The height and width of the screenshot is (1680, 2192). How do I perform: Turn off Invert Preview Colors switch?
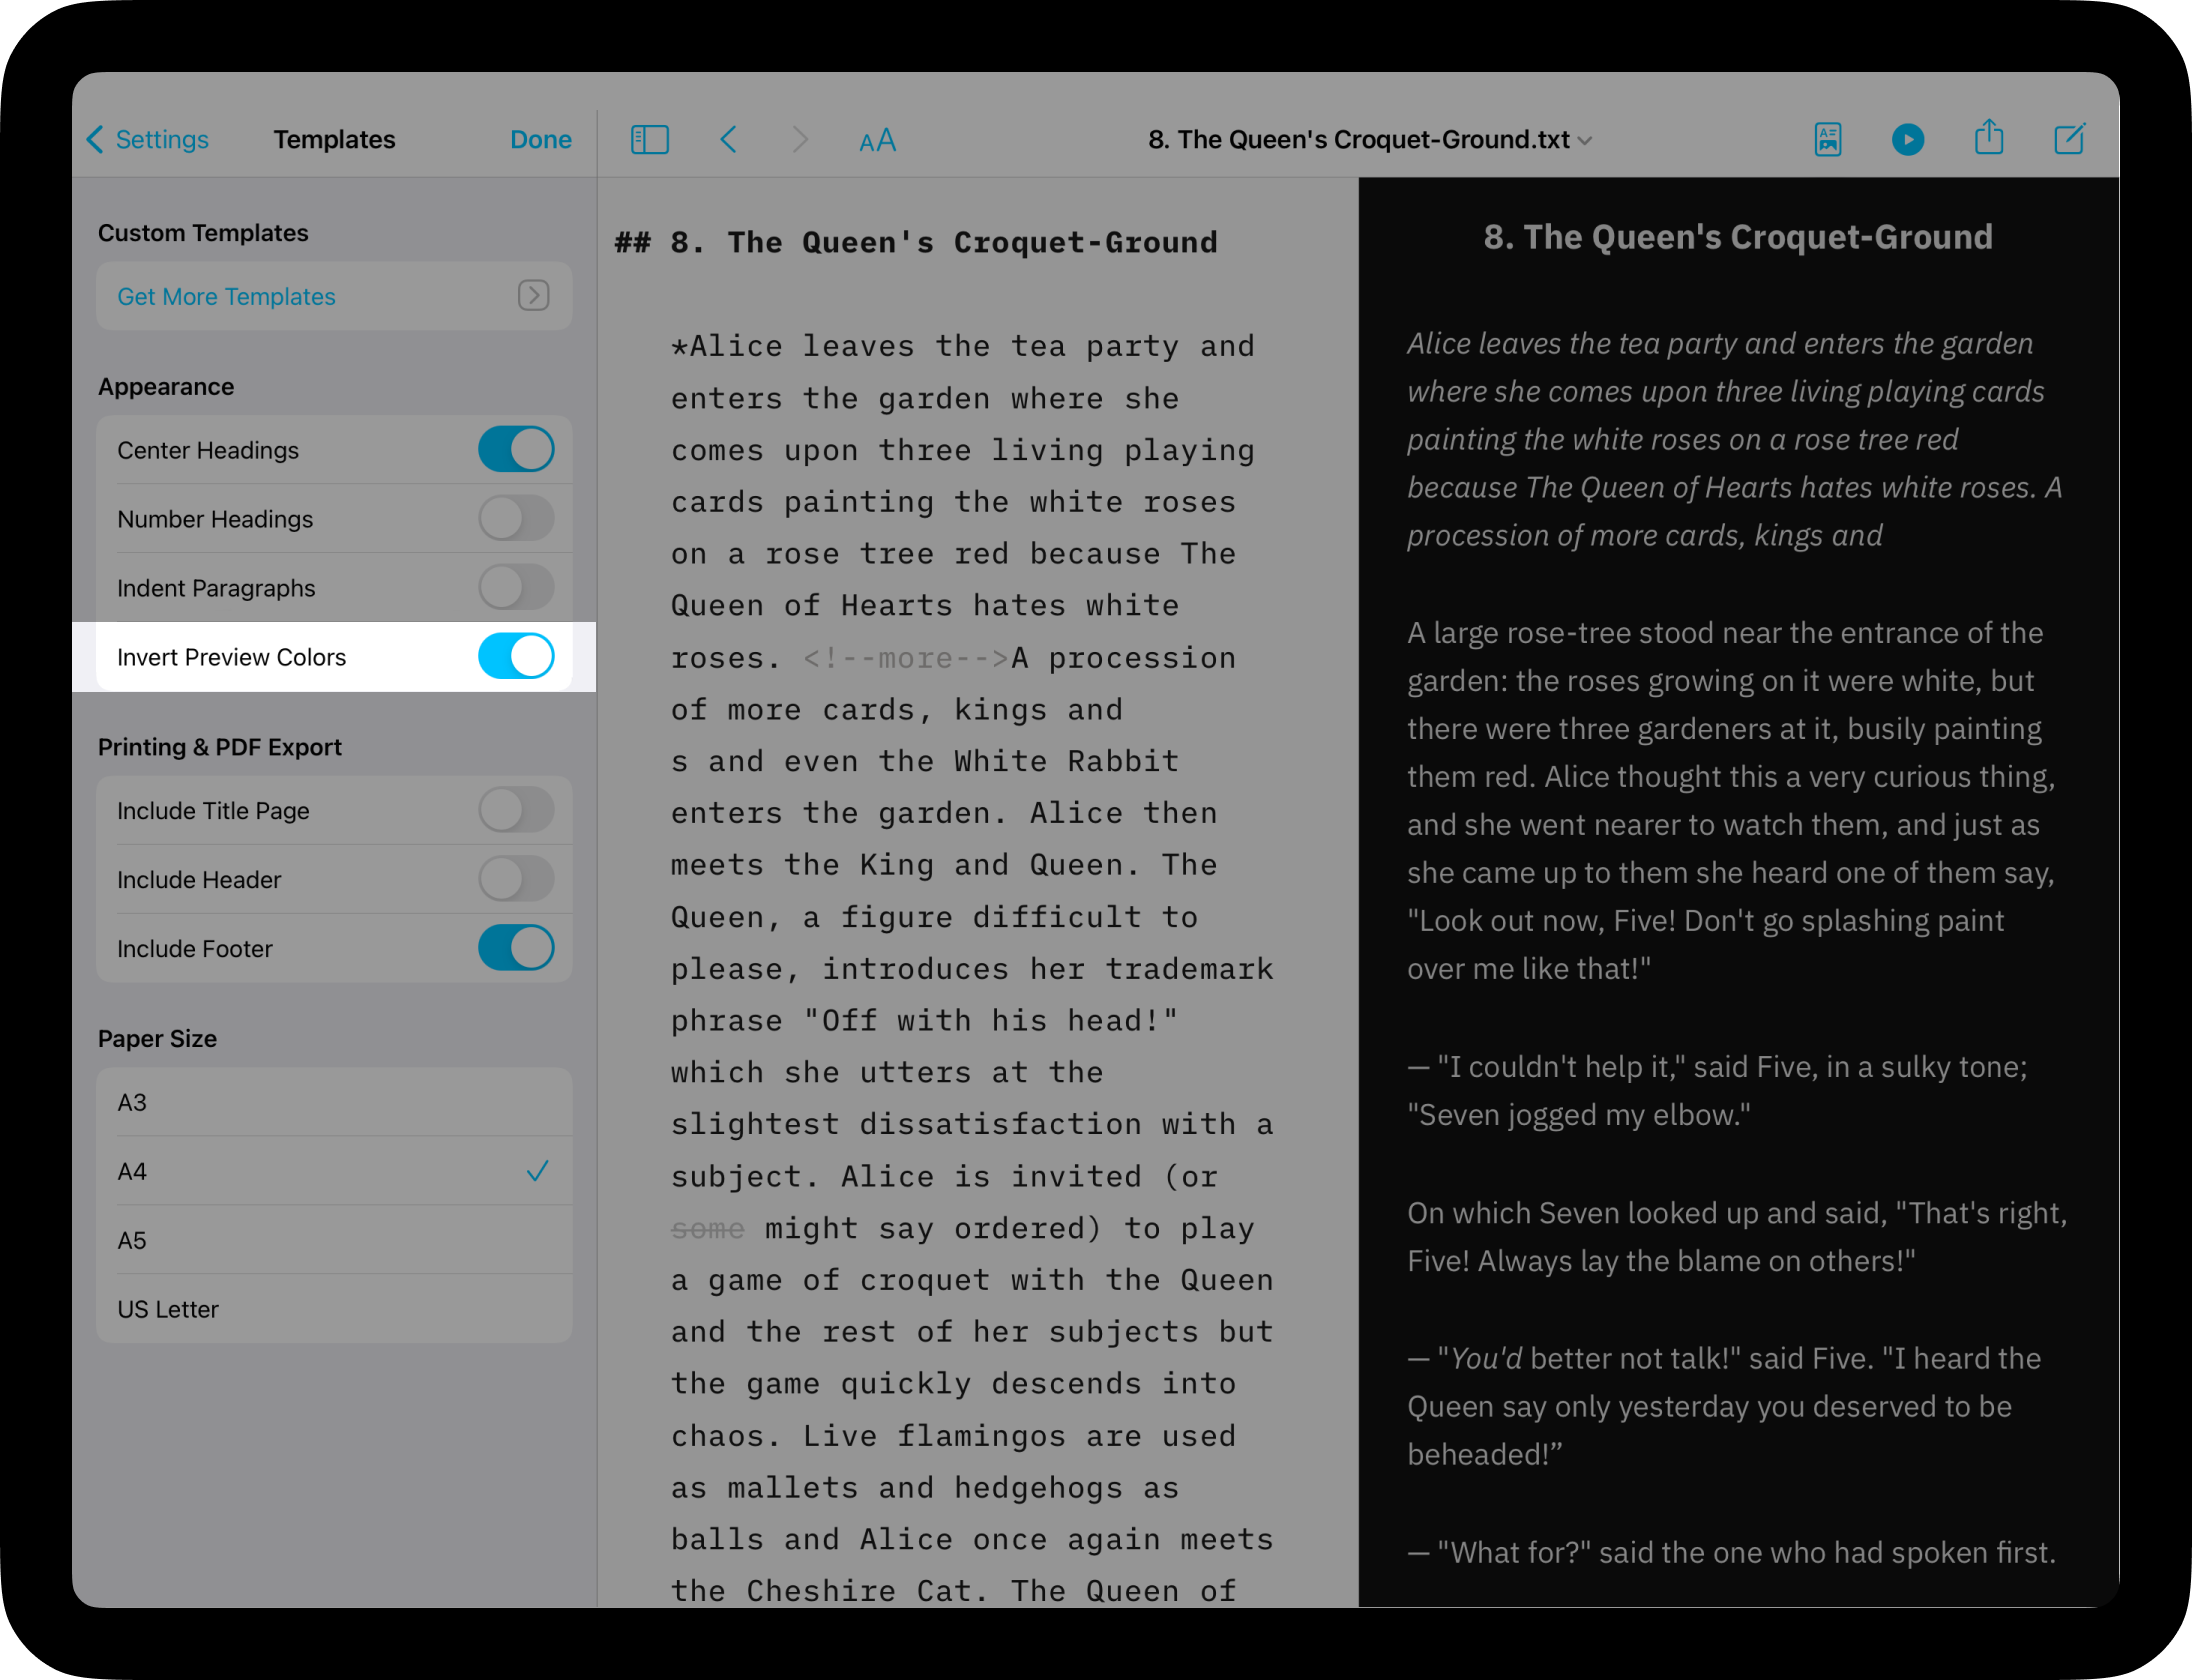tap(516, 657)
